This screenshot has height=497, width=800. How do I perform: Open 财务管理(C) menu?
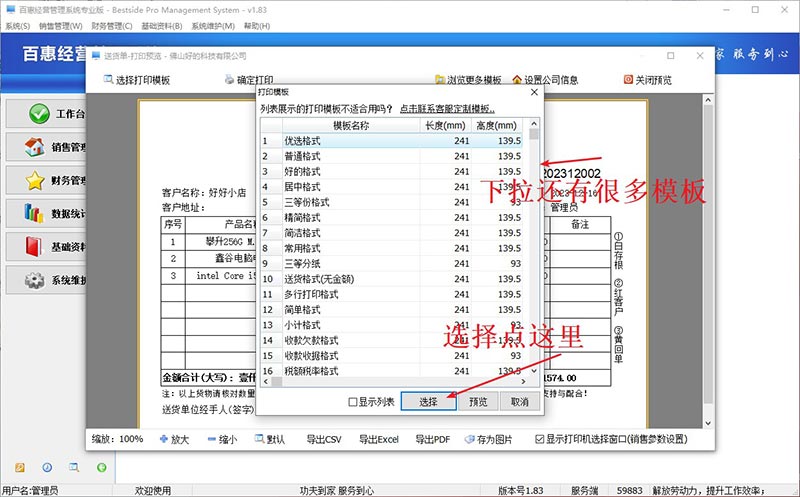(112, 26)
